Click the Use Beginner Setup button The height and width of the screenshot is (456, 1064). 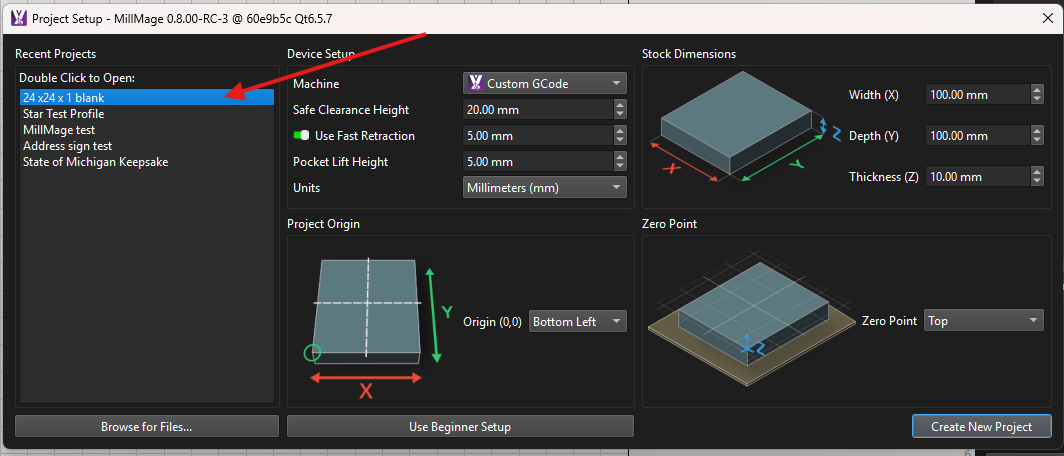tap(460, 427)
